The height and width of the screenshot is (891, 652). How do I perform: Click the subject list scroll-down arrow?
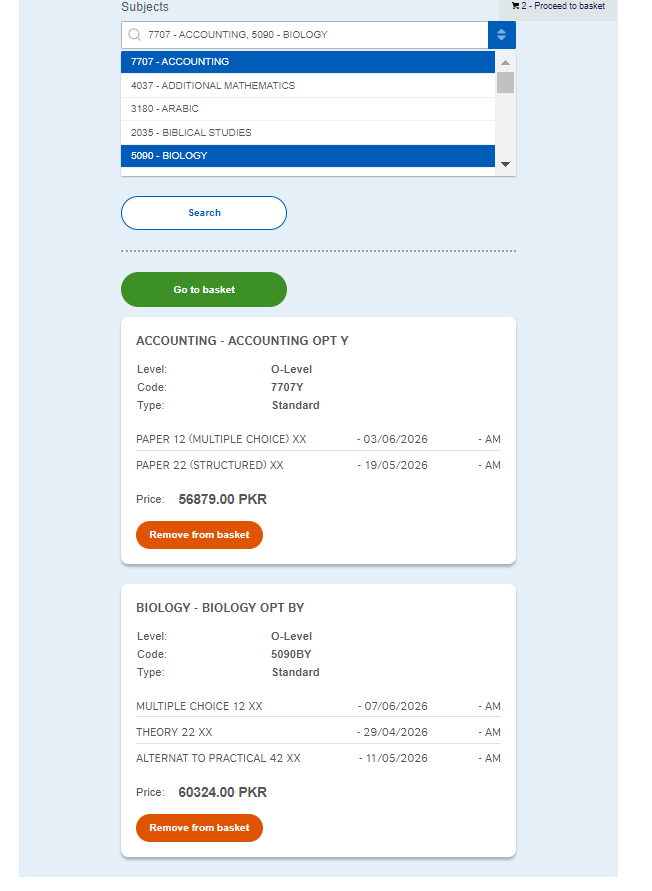[505, 164]
